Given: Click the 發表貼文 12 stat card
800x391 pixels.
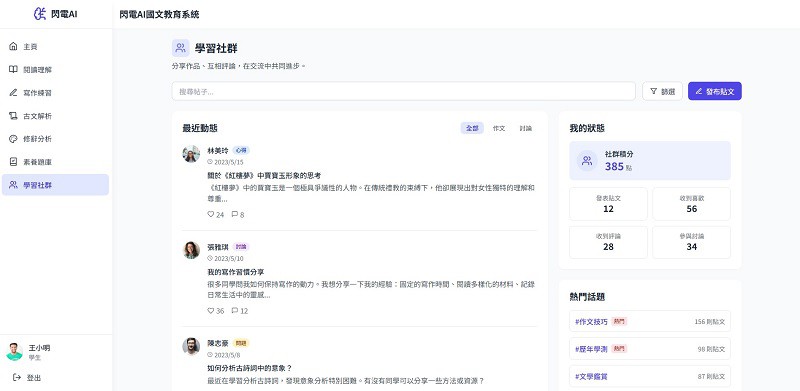Looking at the screenshot, I should coord(608,204).
